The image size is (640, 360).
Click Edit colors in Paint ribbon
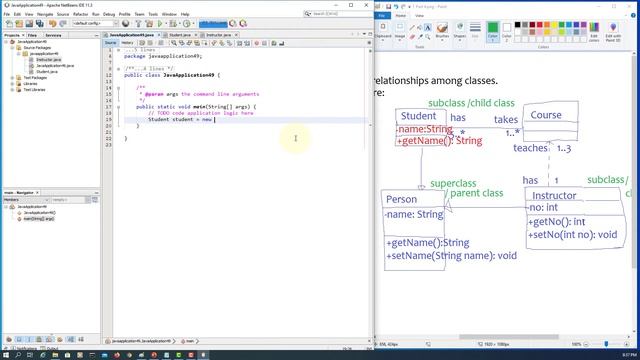click(594, 32)
